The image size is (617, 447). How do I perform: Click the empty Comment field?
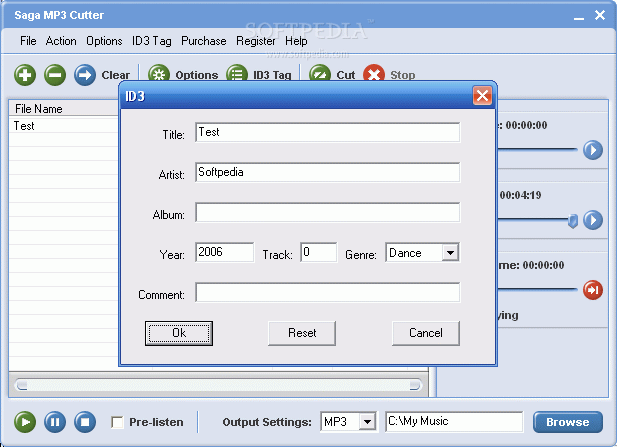click(x=327, y=292)
